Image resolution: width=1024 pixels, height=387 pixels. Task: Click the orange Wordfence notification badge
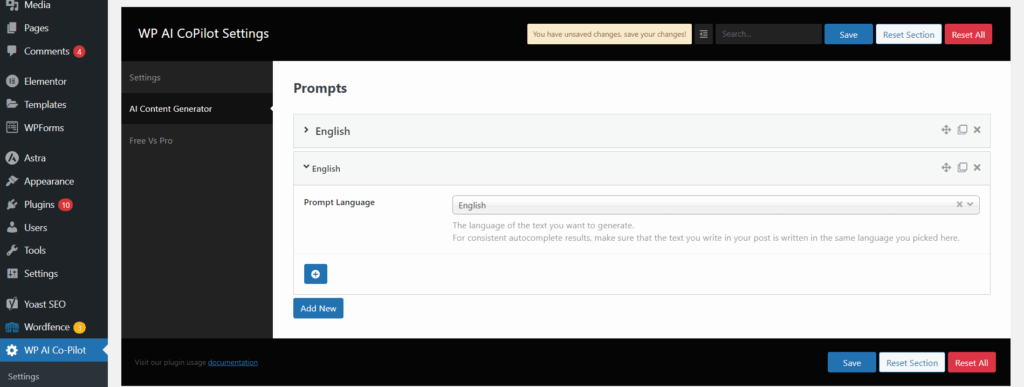[x=79, y=328]
